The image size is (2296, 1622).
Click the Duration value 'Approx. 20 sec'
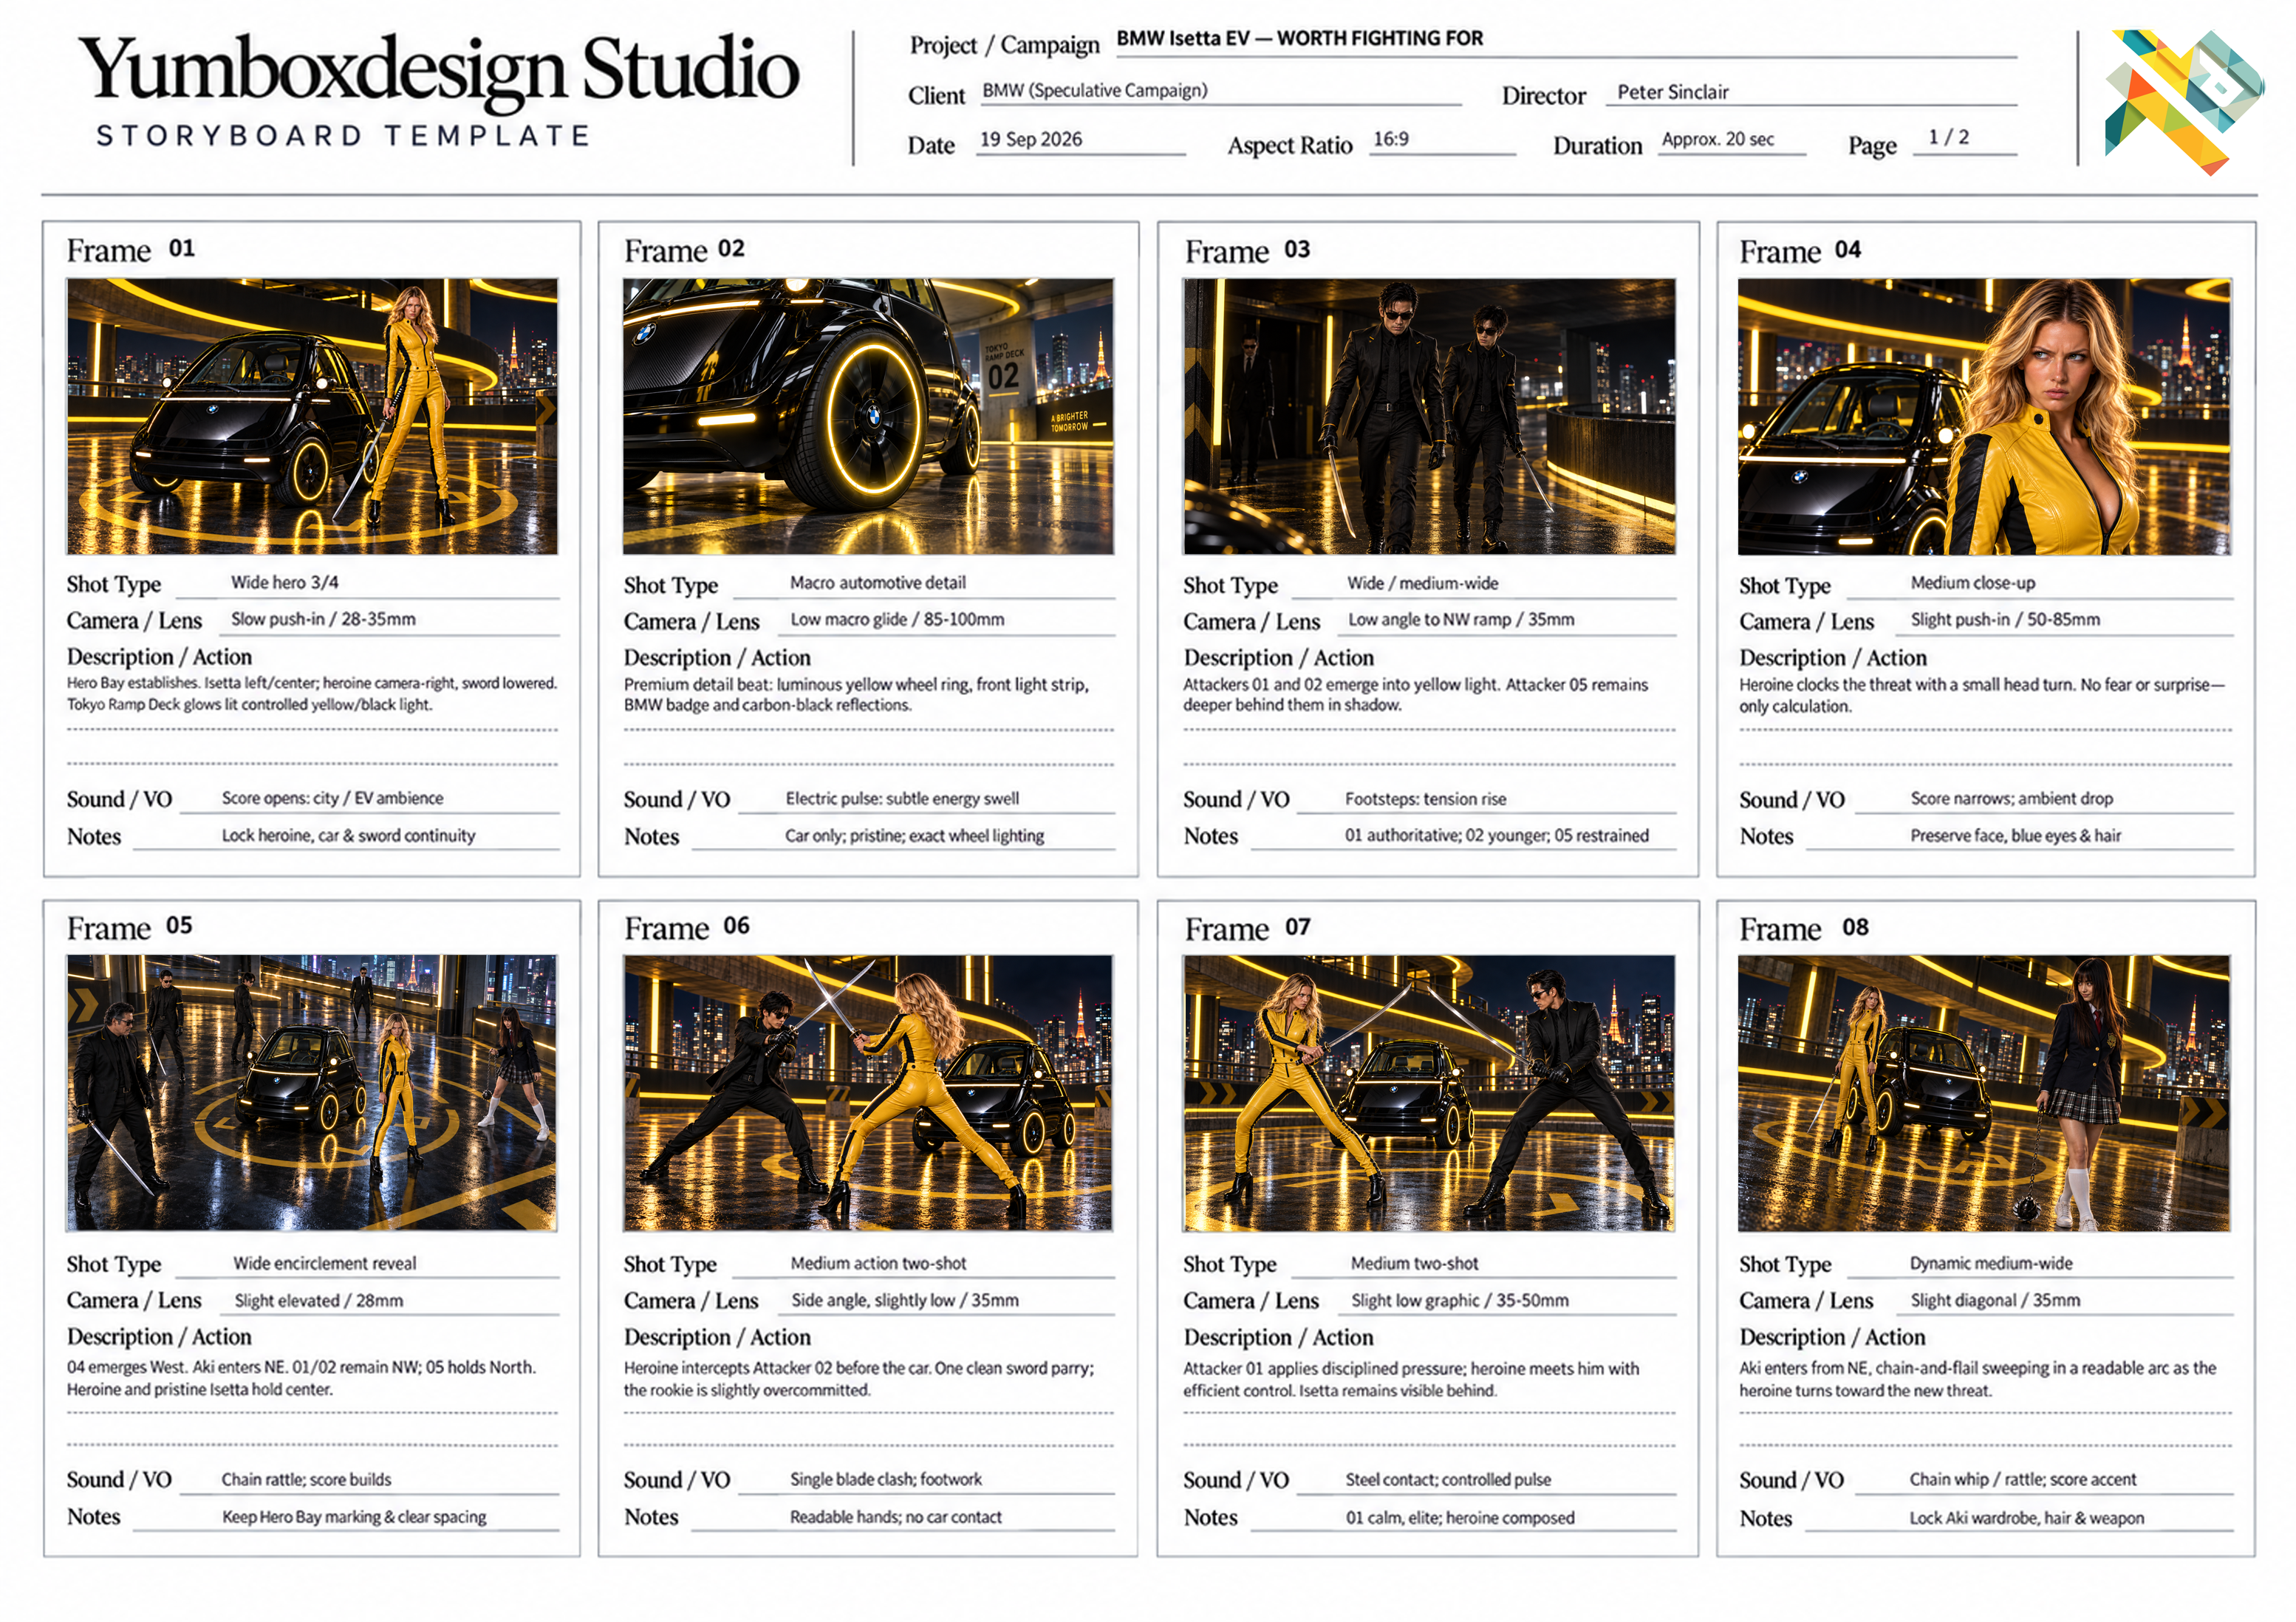pos(1718,140)
